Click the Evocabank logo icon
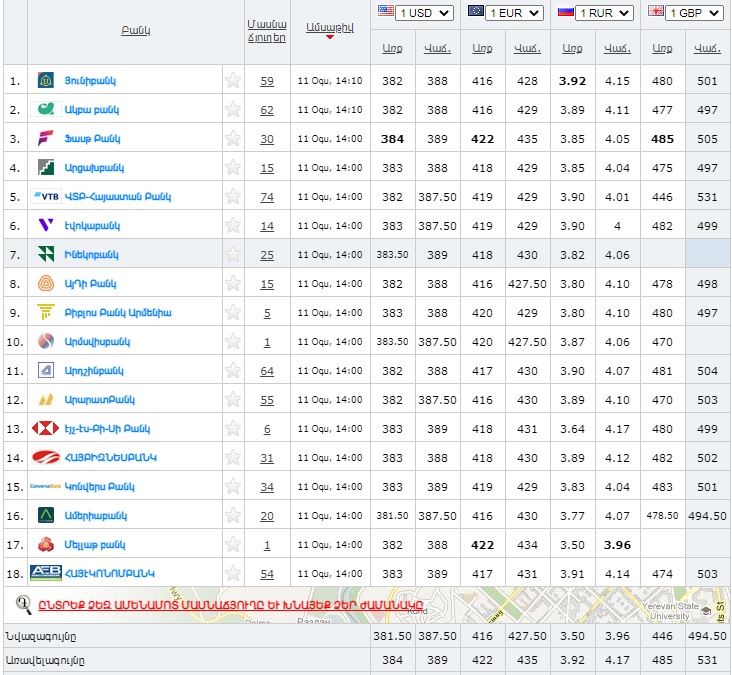This screenshot has height=675, width=732. coord(45,225)
